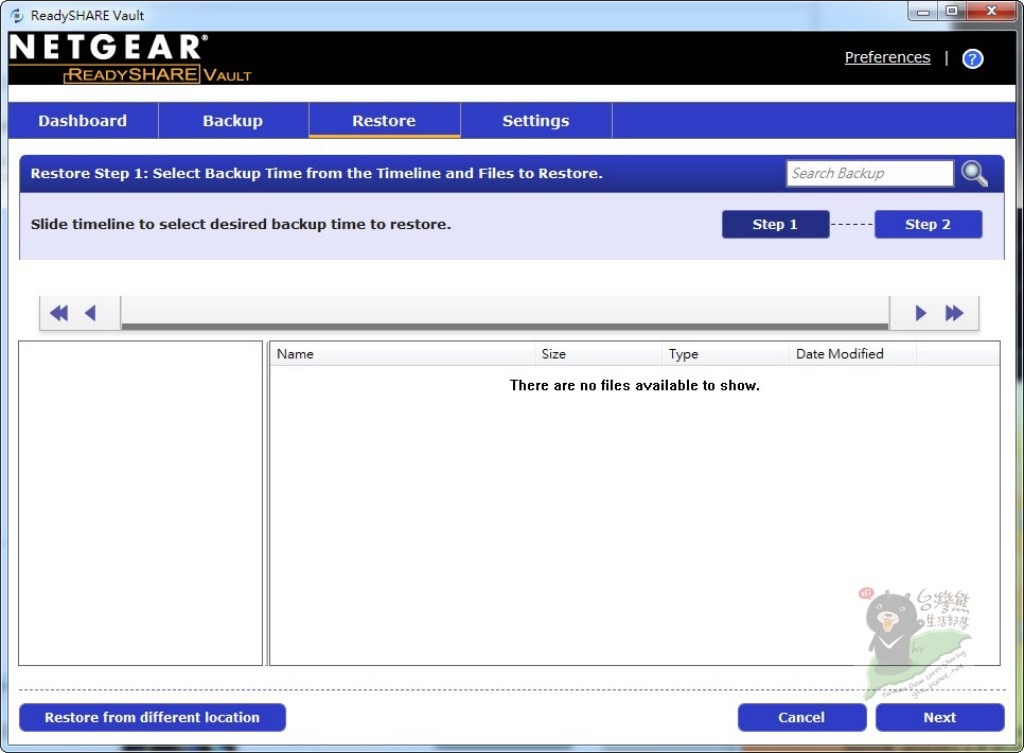
Task: Step timeline forward with single right arrow
Action: click(x=921, y=313)
